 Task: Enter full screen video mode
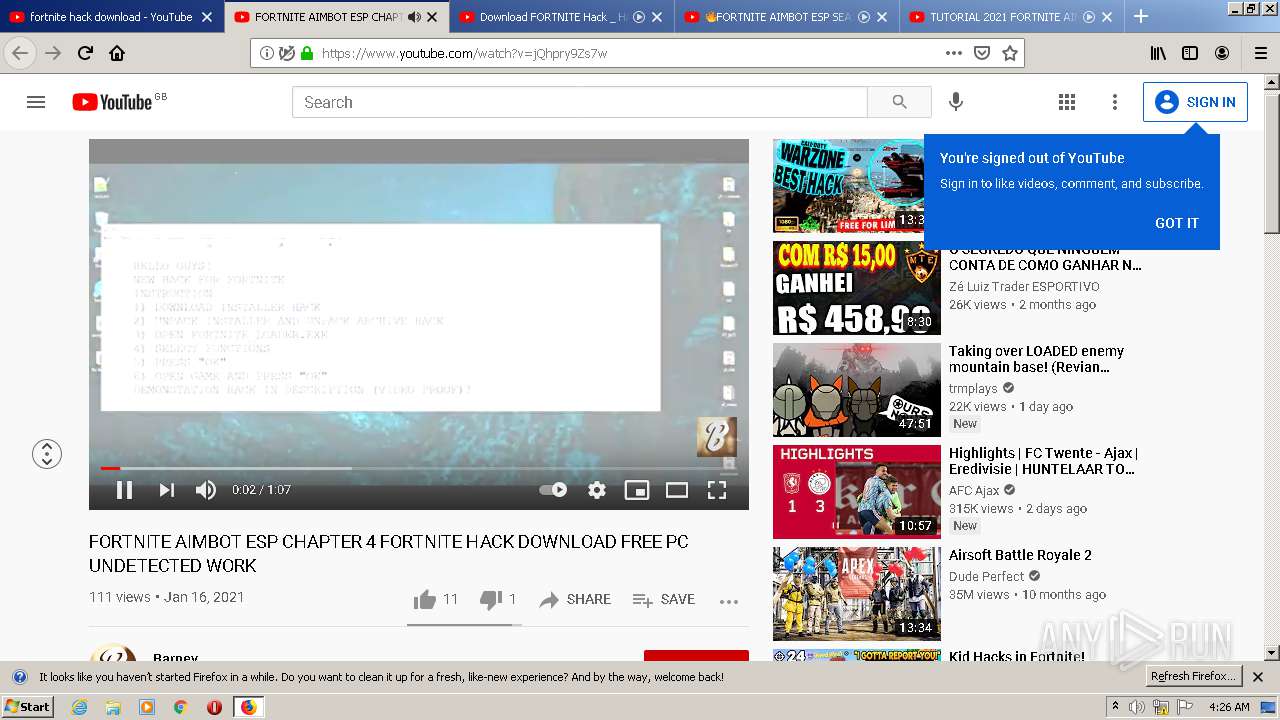[717, 490]
